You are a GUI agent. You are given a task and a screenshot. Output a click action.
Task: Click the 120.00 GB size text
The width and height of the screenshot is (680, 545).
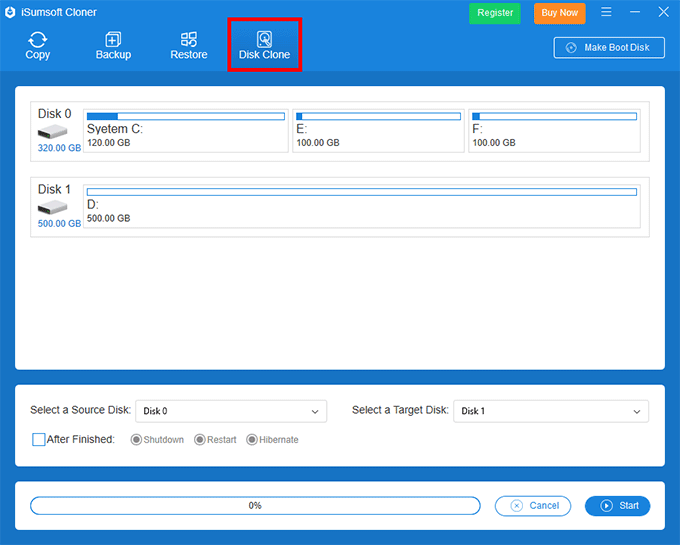tap(109, 143)
